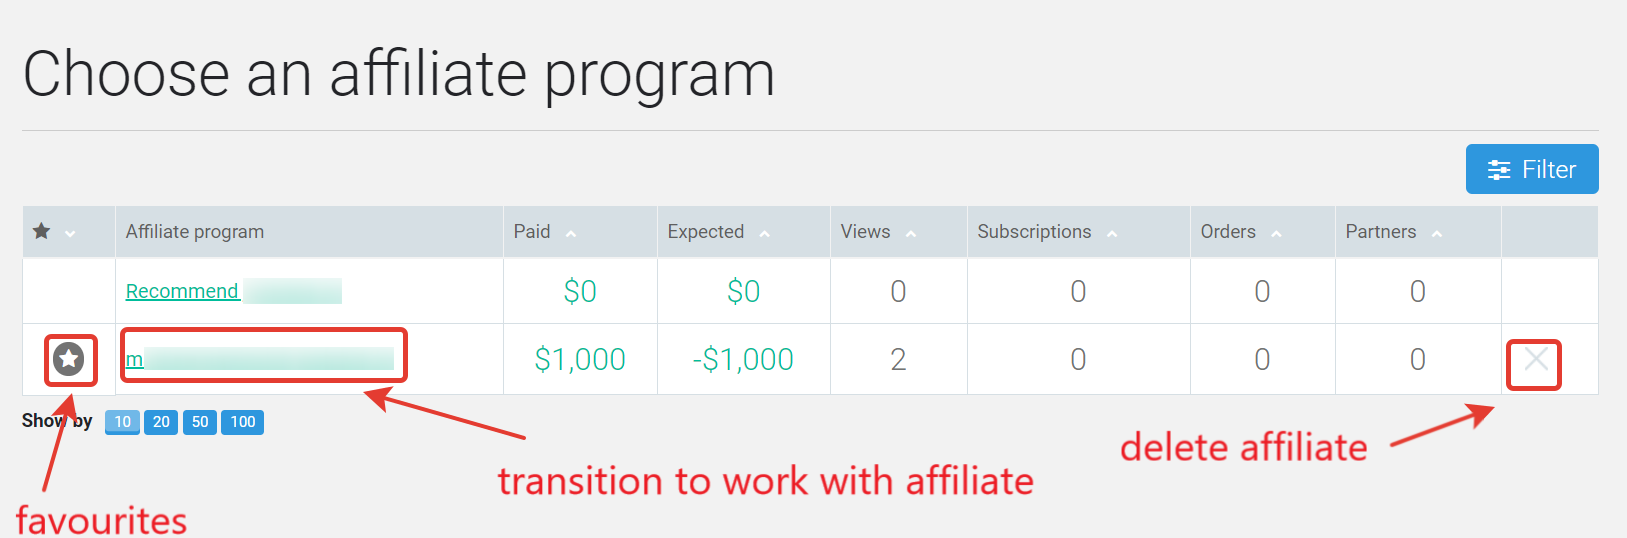Image resolution: width=1627 pixels, height=538 pixels.
Task: Expand the chevron beside header star
Action: (70, 233)
